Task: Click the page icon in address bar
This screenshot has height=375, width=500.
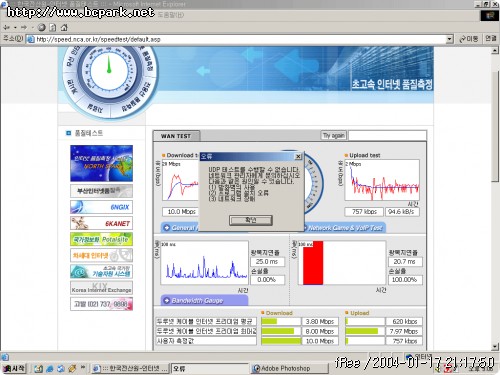Action: point(31,39)
